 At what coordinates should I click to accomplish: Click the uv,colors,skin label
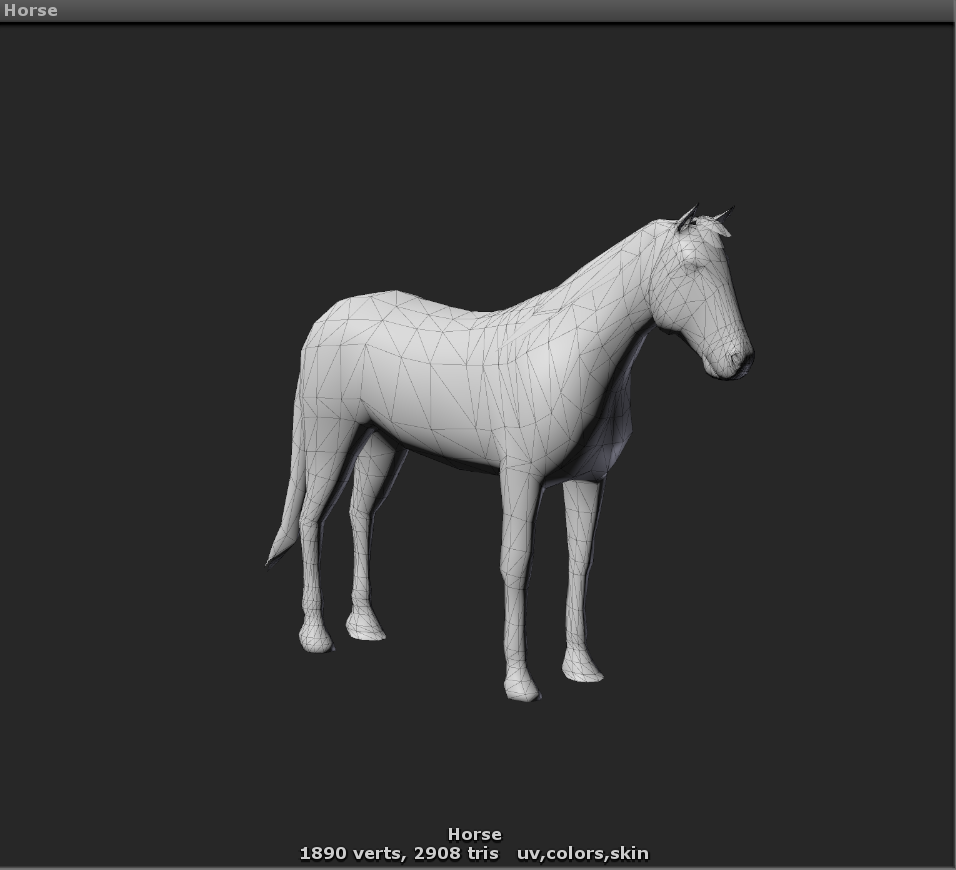point(581,853)
